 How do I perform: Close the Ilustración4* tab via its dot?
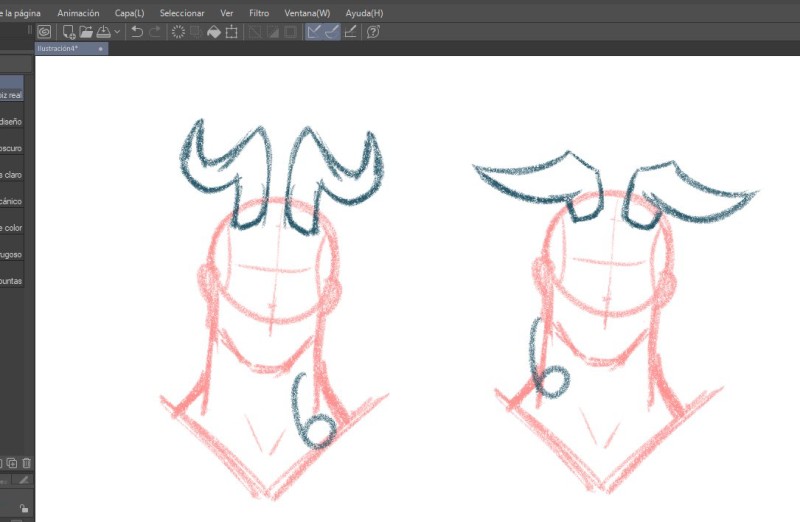tap(101, 49)
